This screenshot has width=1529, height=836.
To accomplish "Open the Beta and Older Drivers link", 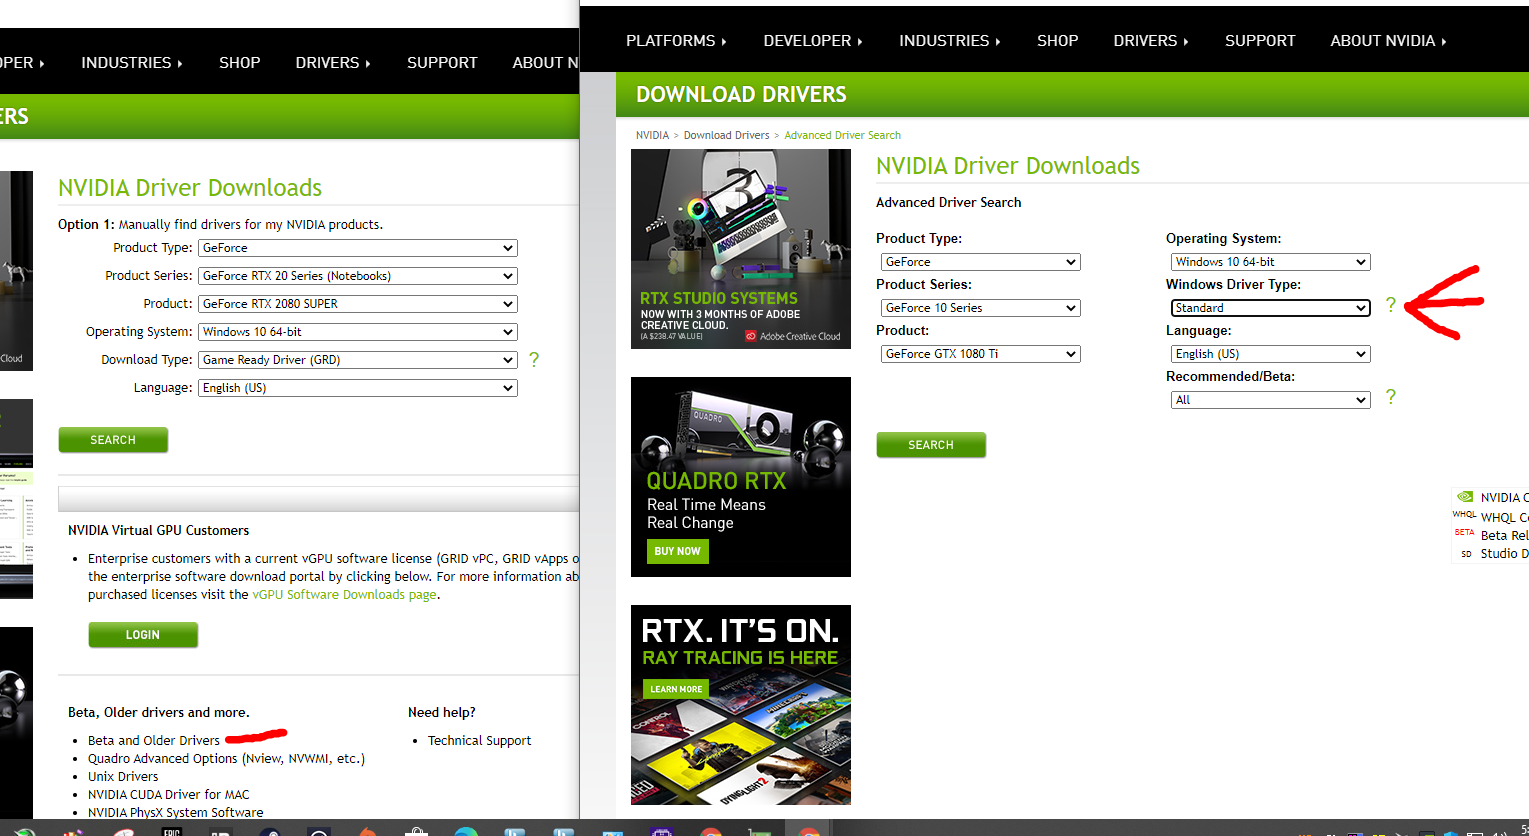I will 154,741.
